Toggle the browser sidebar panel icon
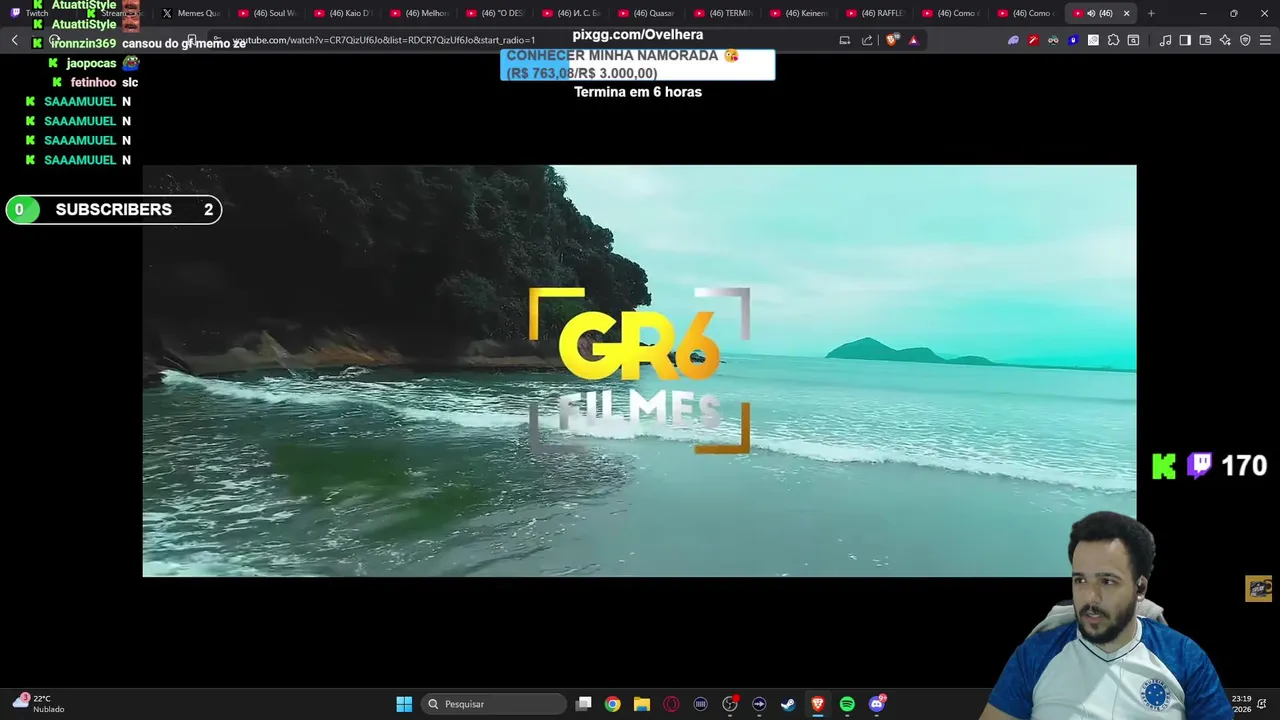Viewport: 1280px width, 720px height. pyautogui.click(x=1185, y=40)
